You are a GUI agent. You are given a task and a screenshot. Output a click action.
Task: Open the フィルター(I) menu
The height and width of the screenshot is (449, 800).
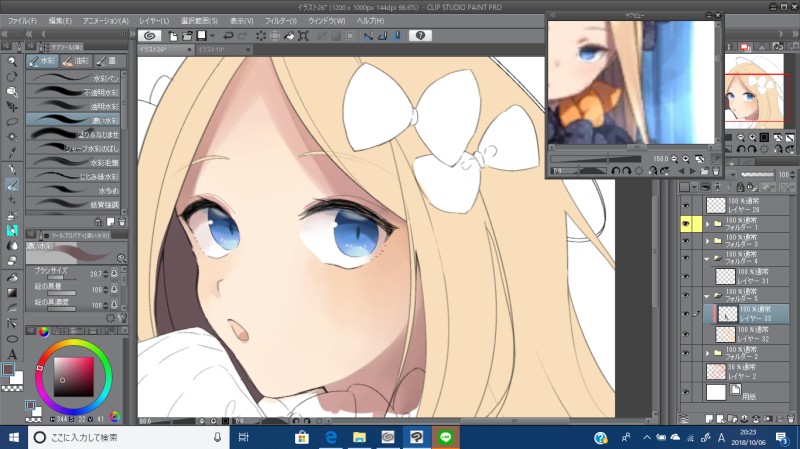tap(281, 21)
